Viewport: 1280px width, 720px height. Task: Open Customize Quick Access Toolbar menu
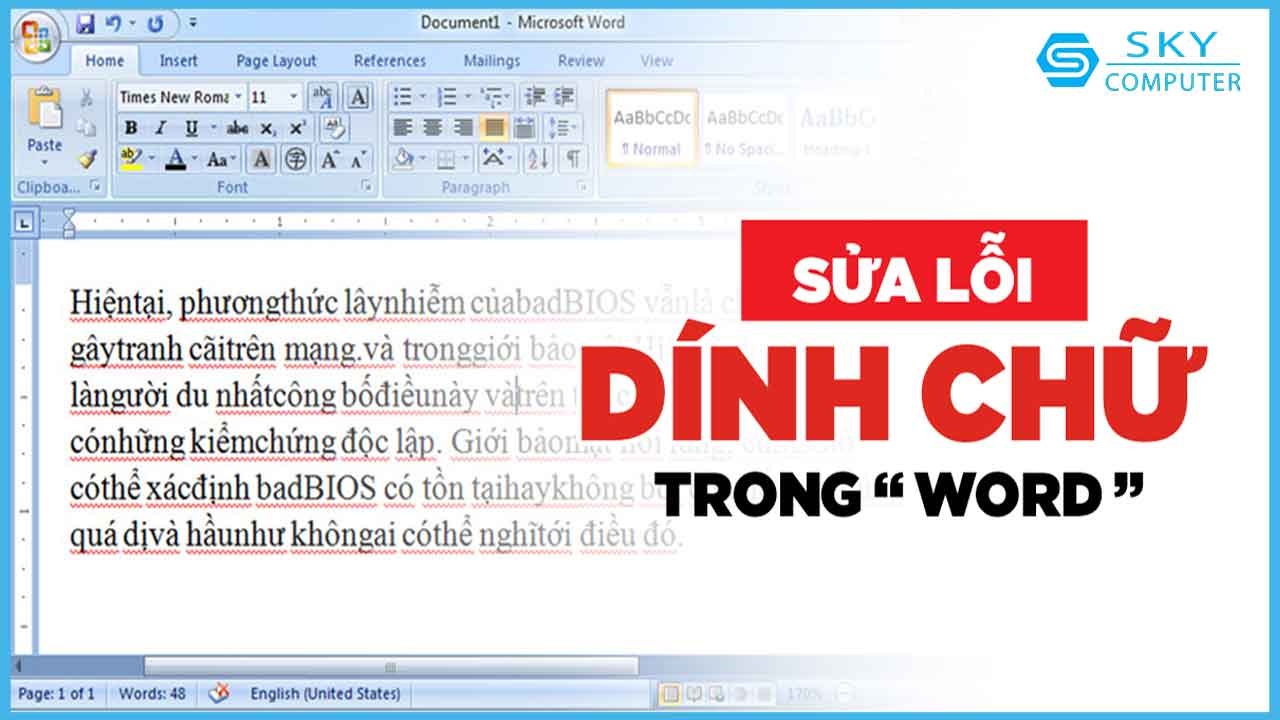pyautogui.click(x=193, y=23)
